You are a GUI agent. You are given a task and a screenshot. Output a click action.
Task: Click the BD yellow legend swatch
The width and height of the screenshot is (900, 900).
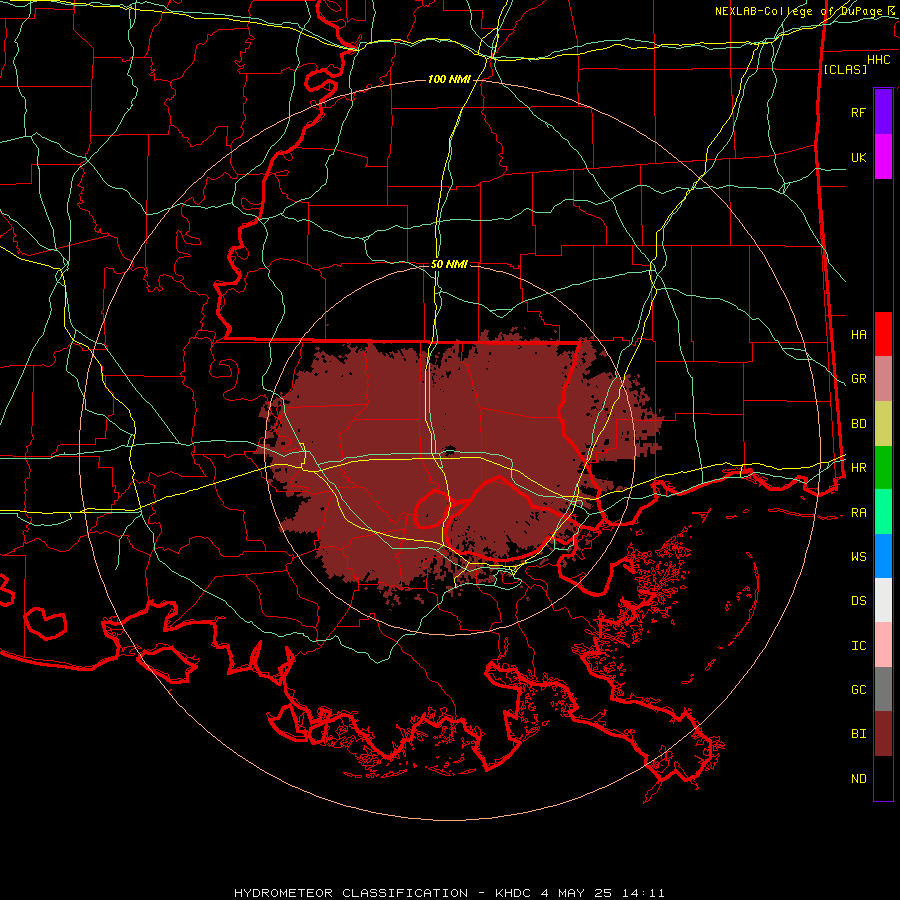[x=883, y=424]
